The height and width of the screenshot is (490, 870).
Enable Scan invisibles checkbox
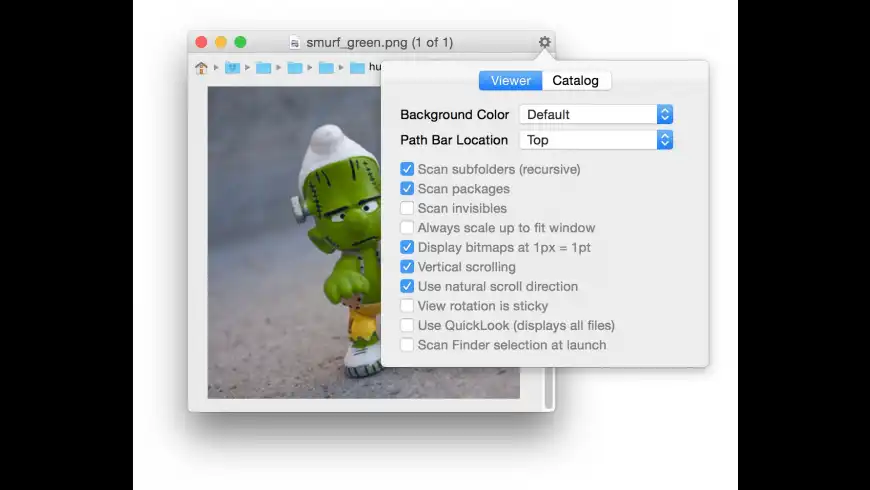click(x=407, y=208)
